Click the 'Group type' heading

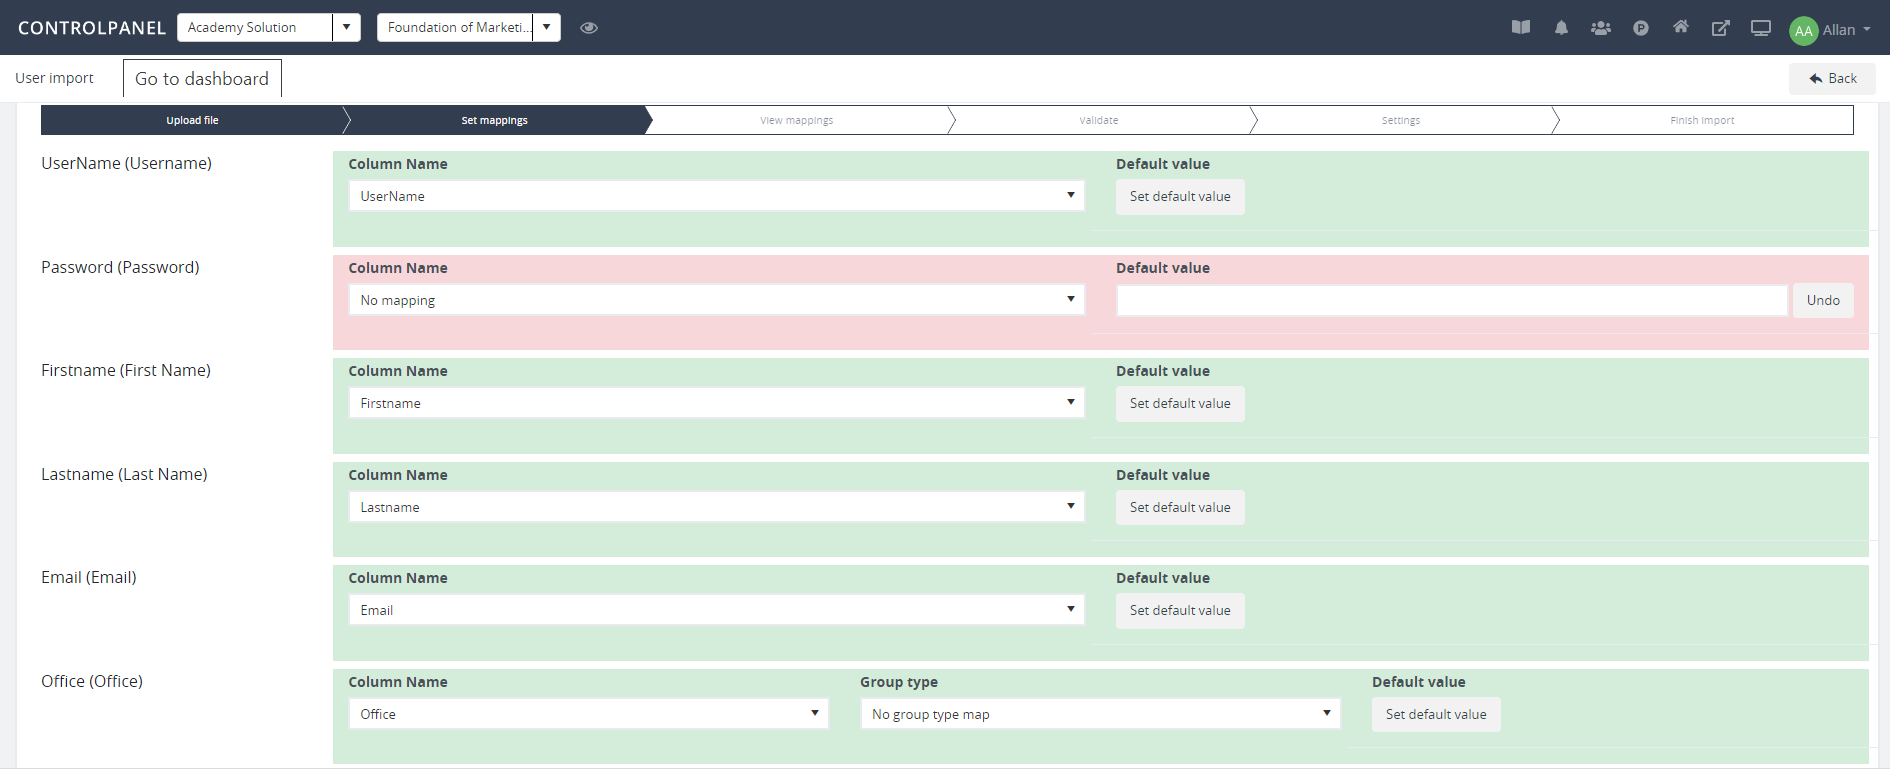(899, 682)
